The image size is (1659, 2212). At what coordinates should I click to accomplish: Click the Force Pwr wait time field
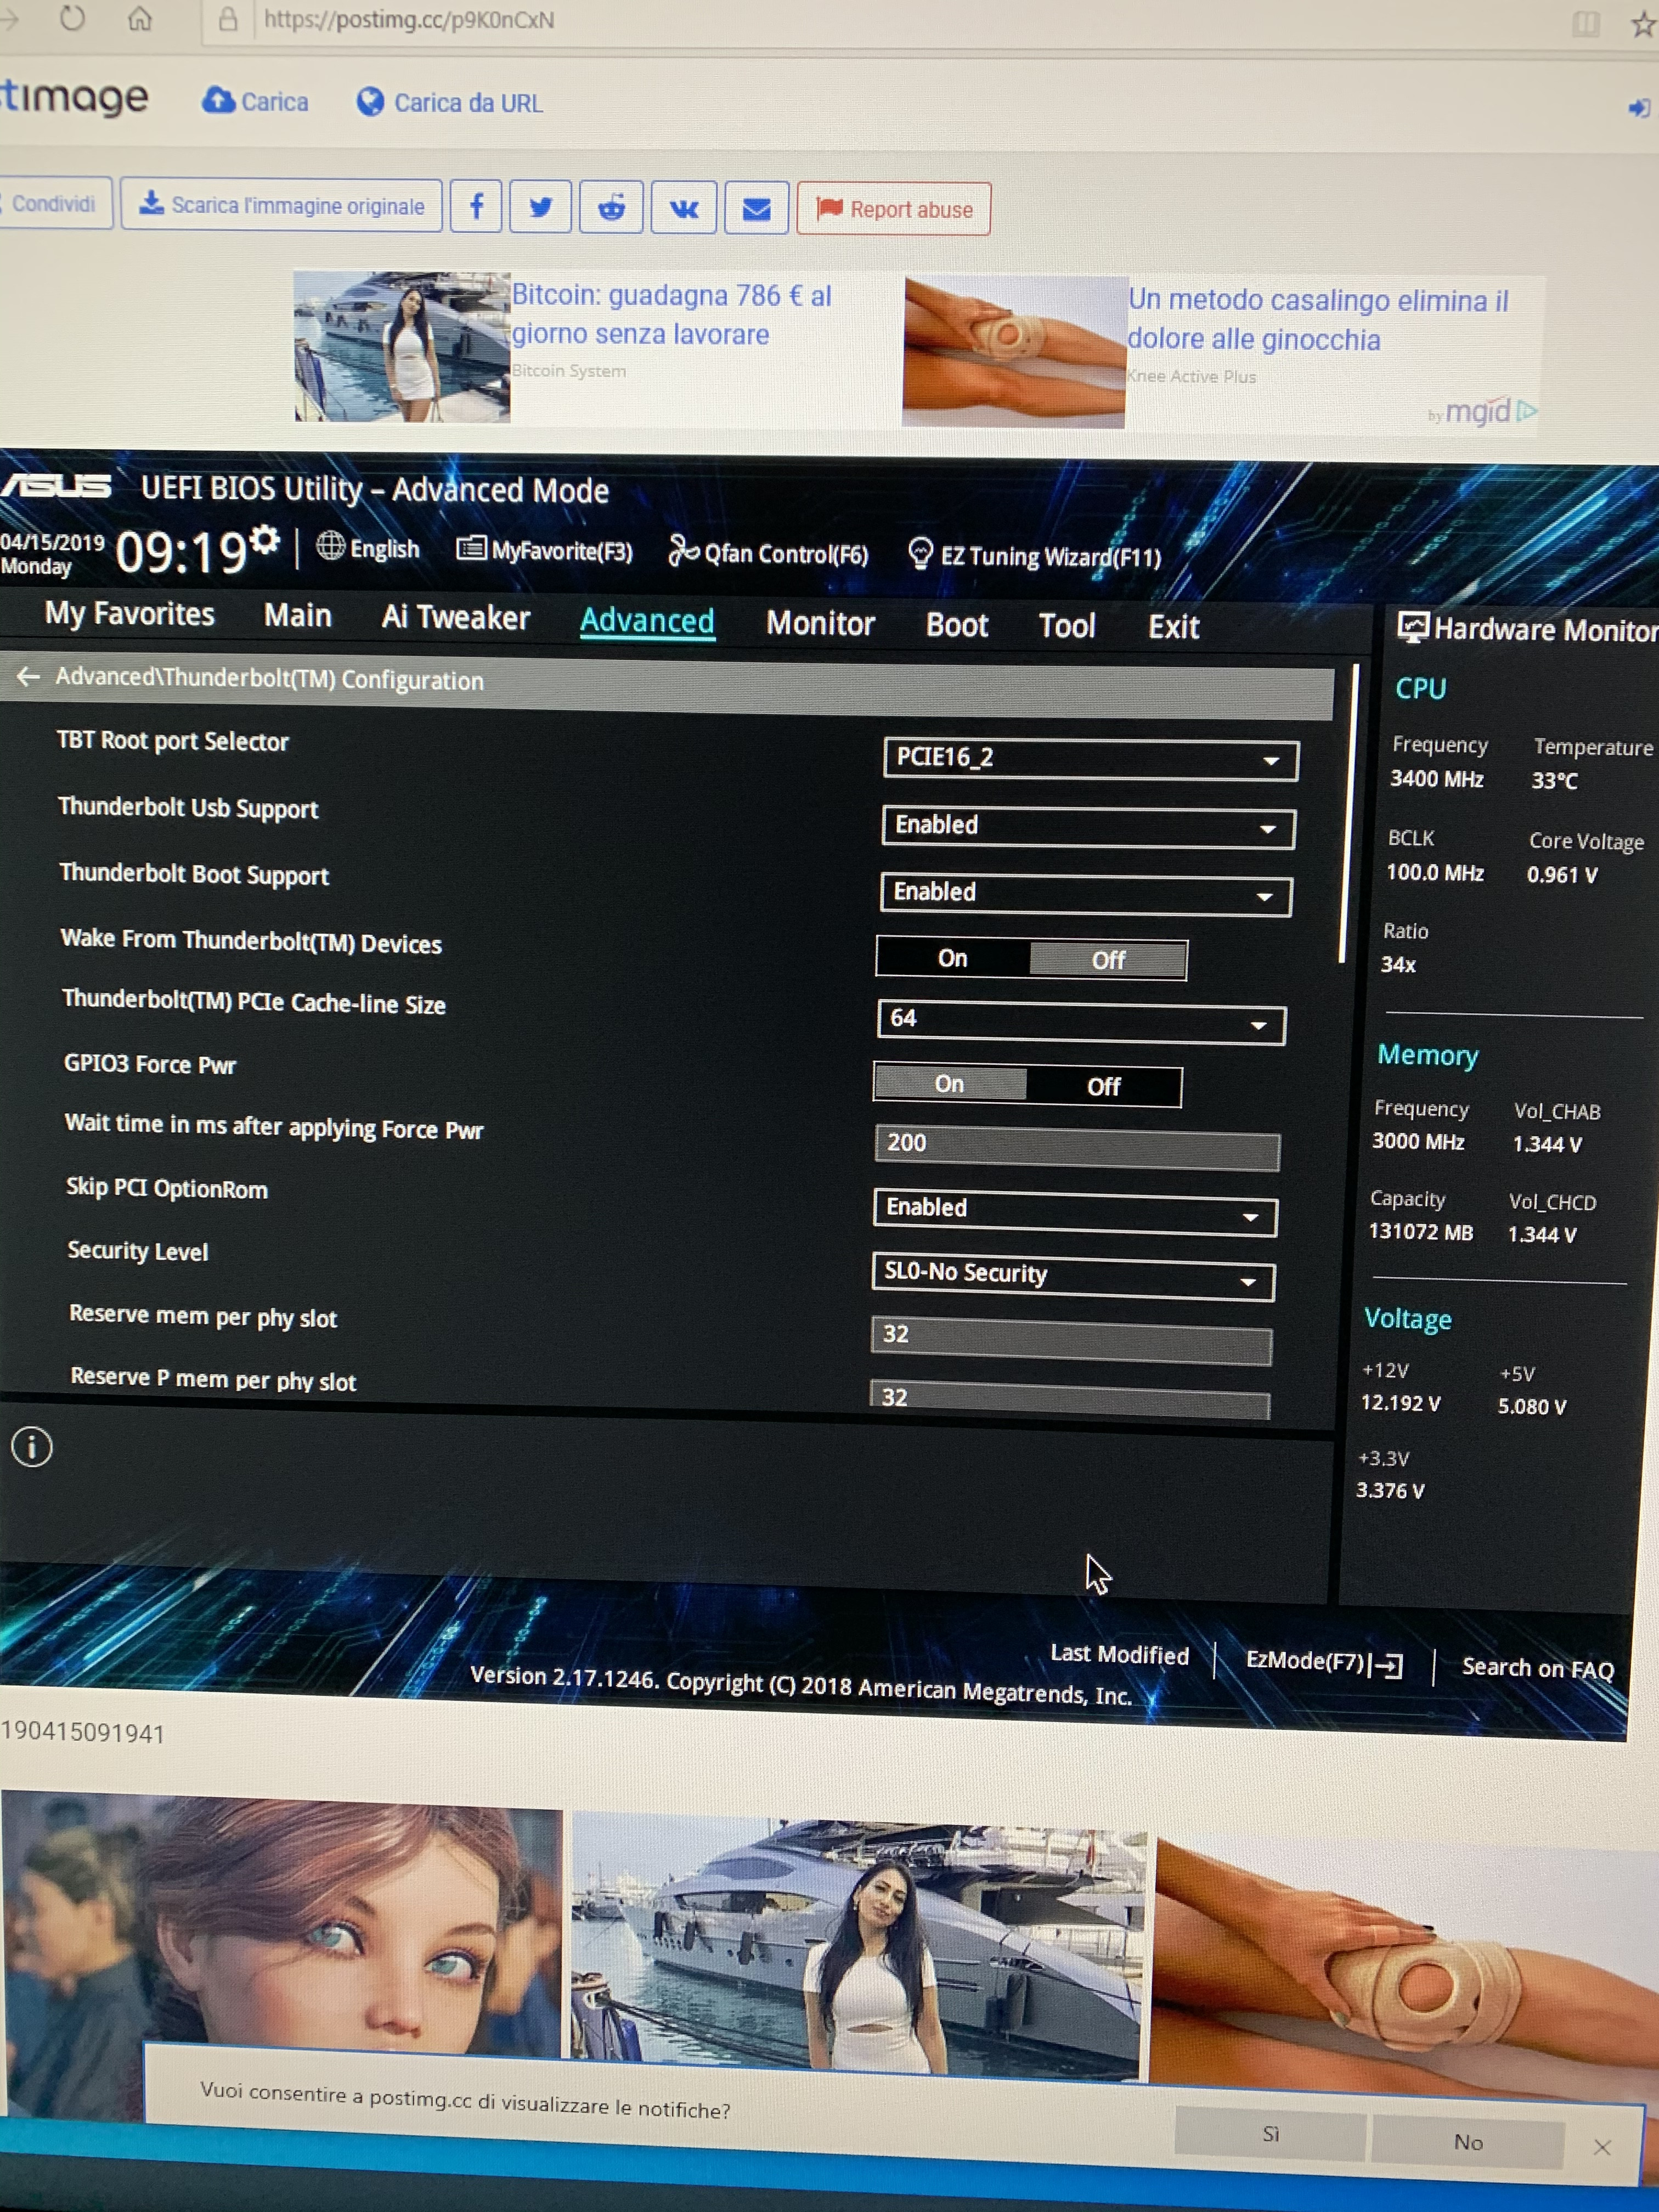point(1076,1146)
